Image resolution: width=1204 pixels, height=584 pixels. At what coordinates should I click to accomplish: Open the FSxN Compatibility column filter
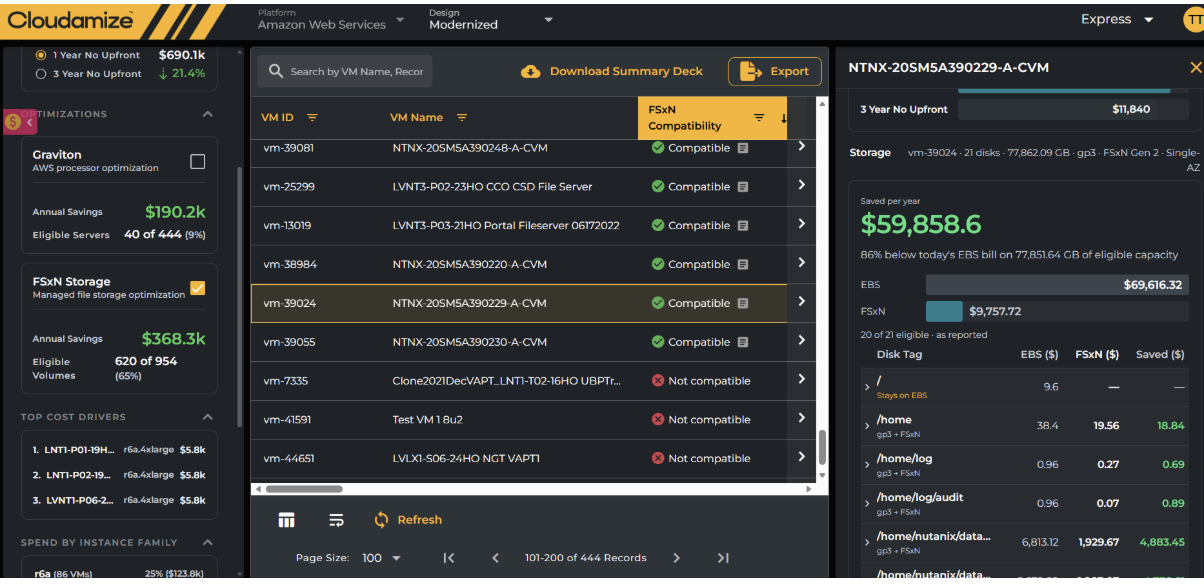[x=759, y=118]
